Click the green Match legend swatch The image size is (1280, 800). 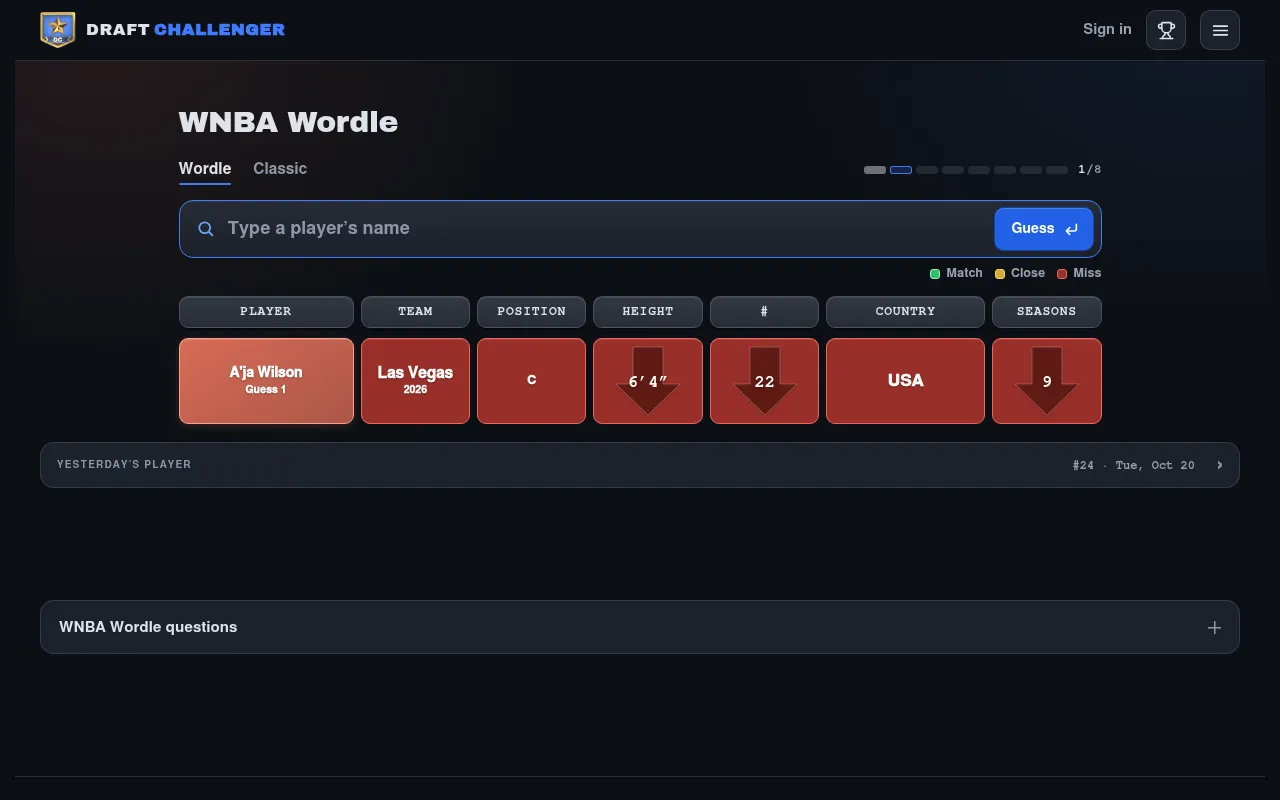tap(935, 274)
